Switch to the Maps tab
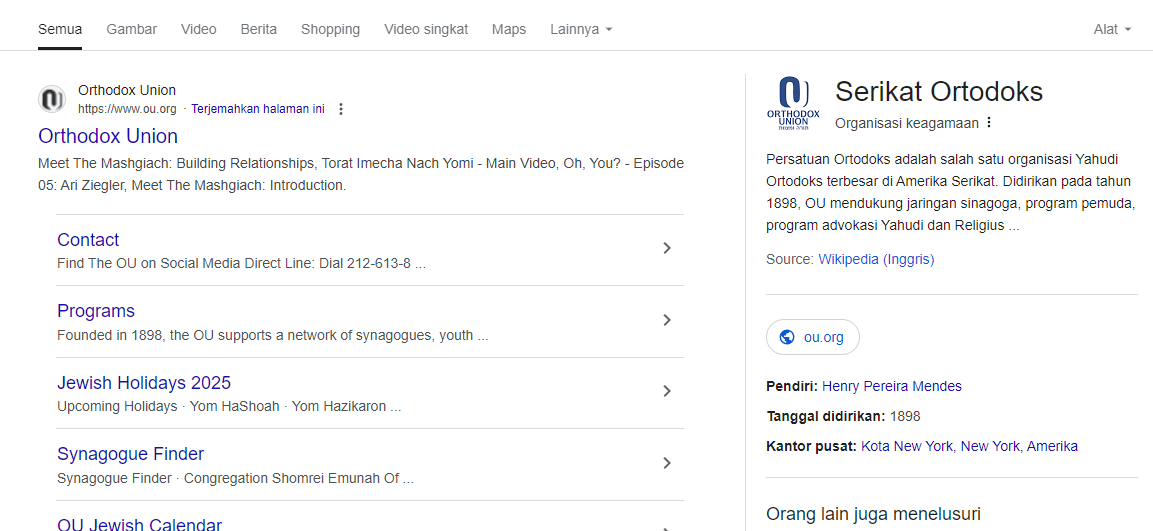Image resolution: width=1153 pixels, height=531 pixels. point(509,29)
